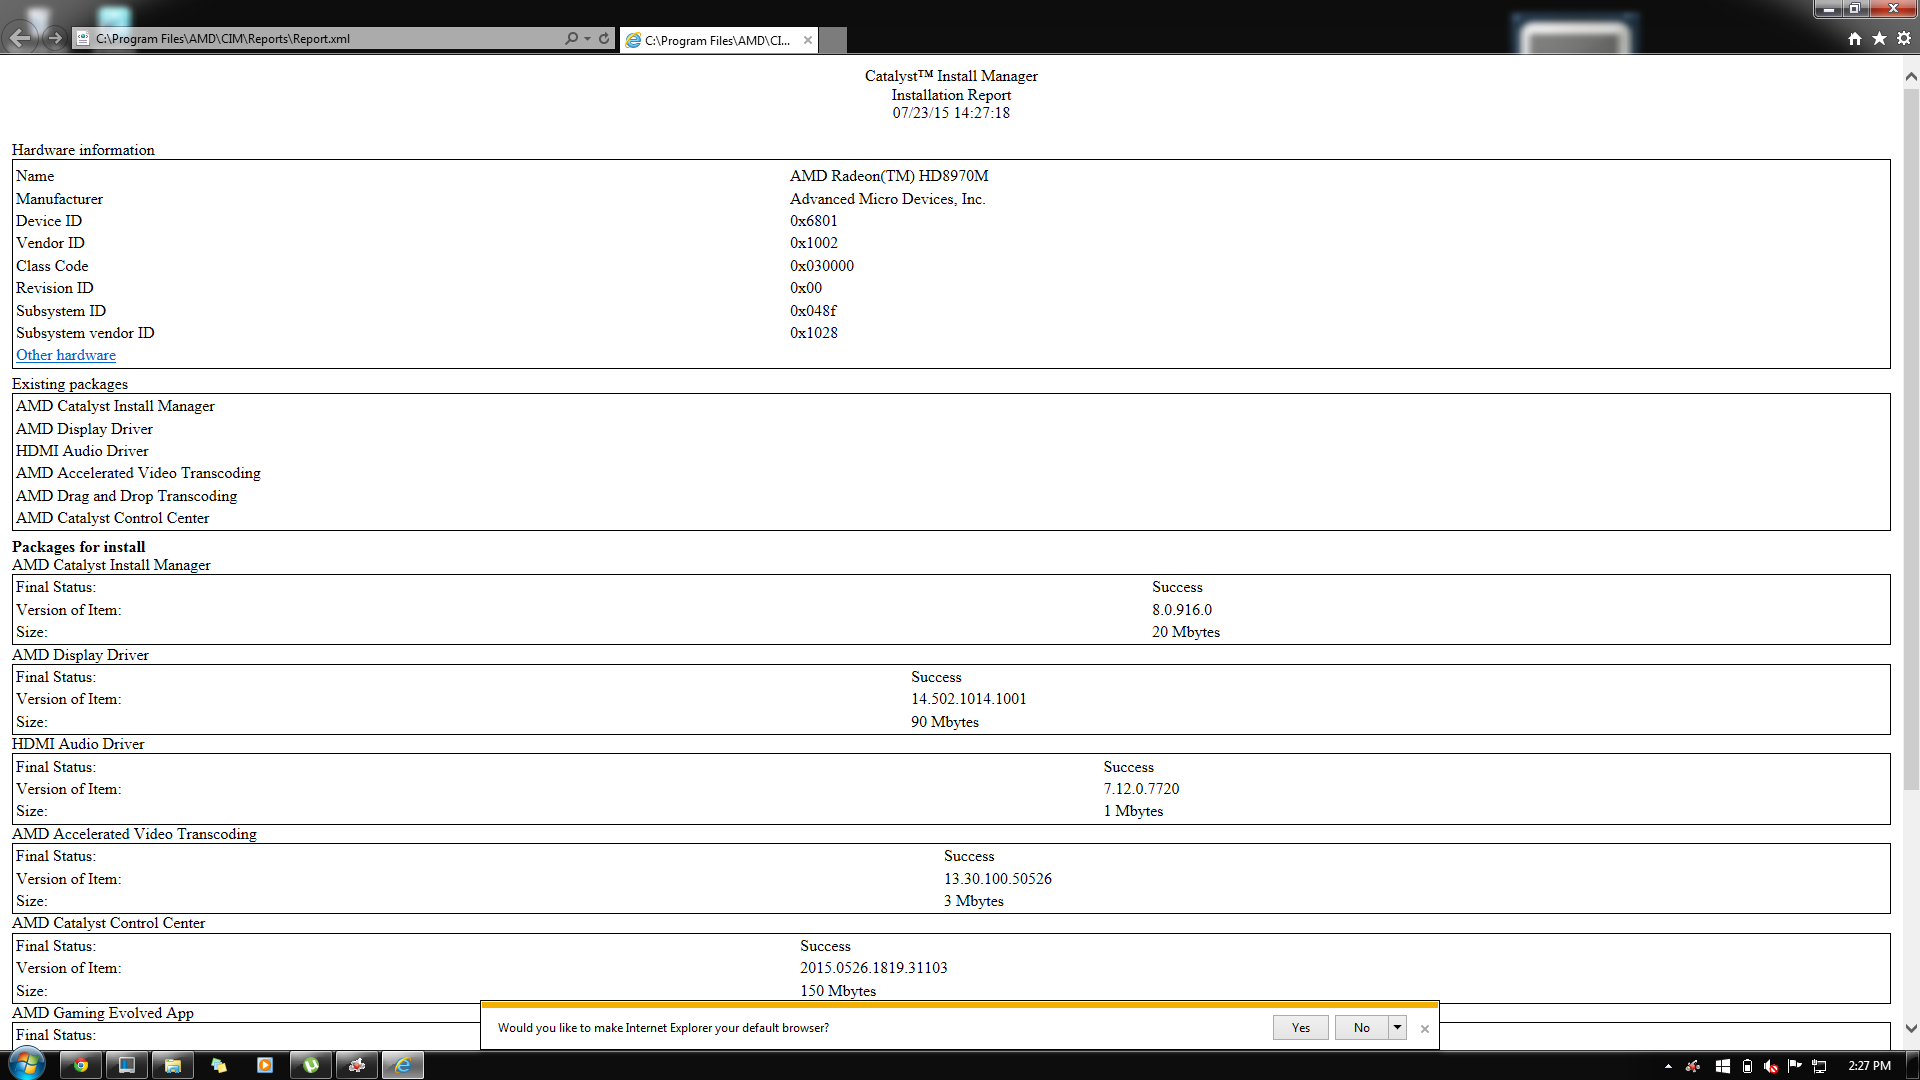Open the monitor app taskbar icon

(127, 1065)
